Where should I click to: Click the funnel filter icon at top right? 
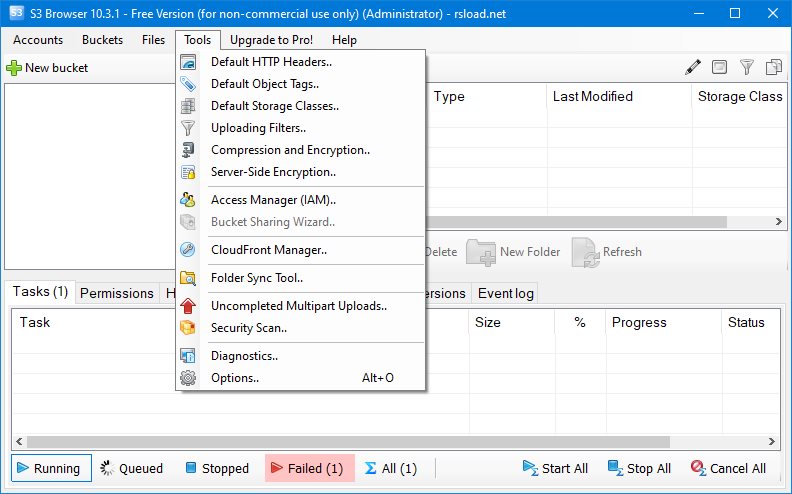point(746,68)
